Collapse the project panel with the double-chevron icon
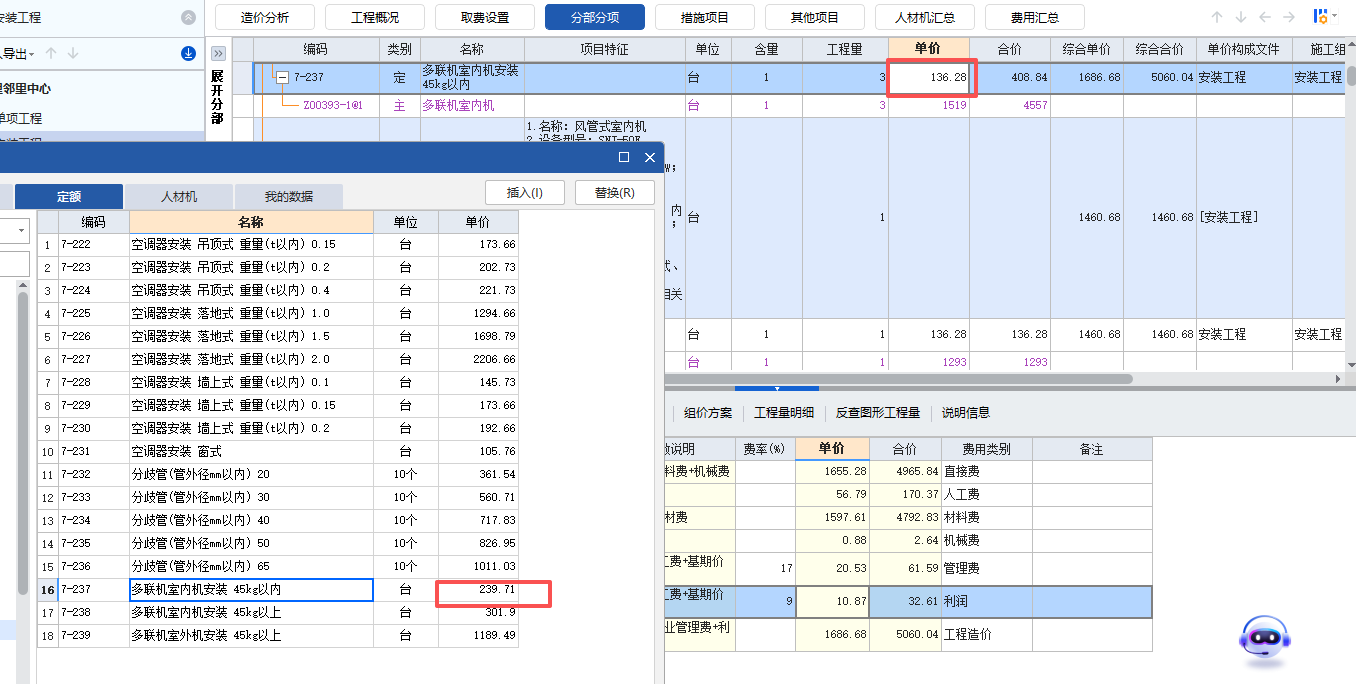 tap(188, 18)
